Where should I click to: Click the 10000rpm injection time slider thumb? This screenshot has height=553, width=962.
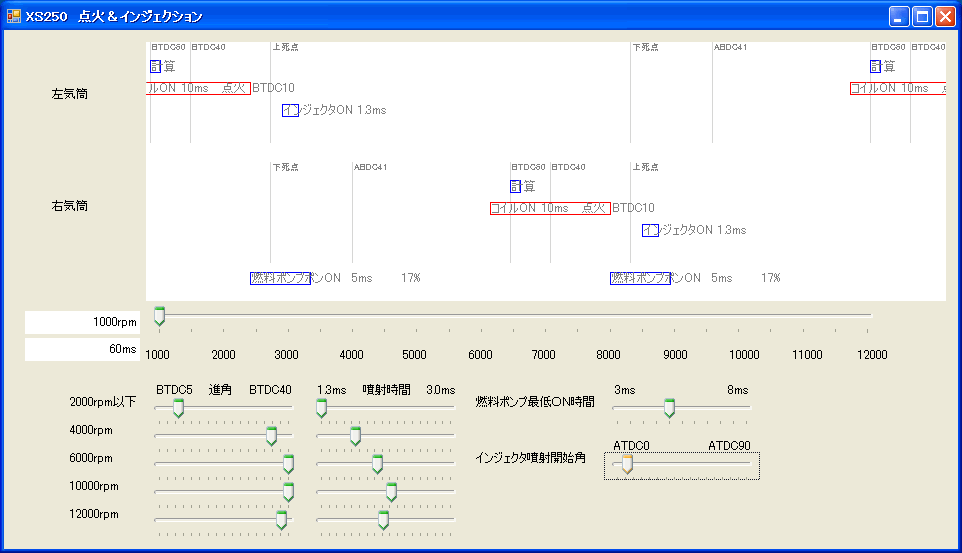391,492
